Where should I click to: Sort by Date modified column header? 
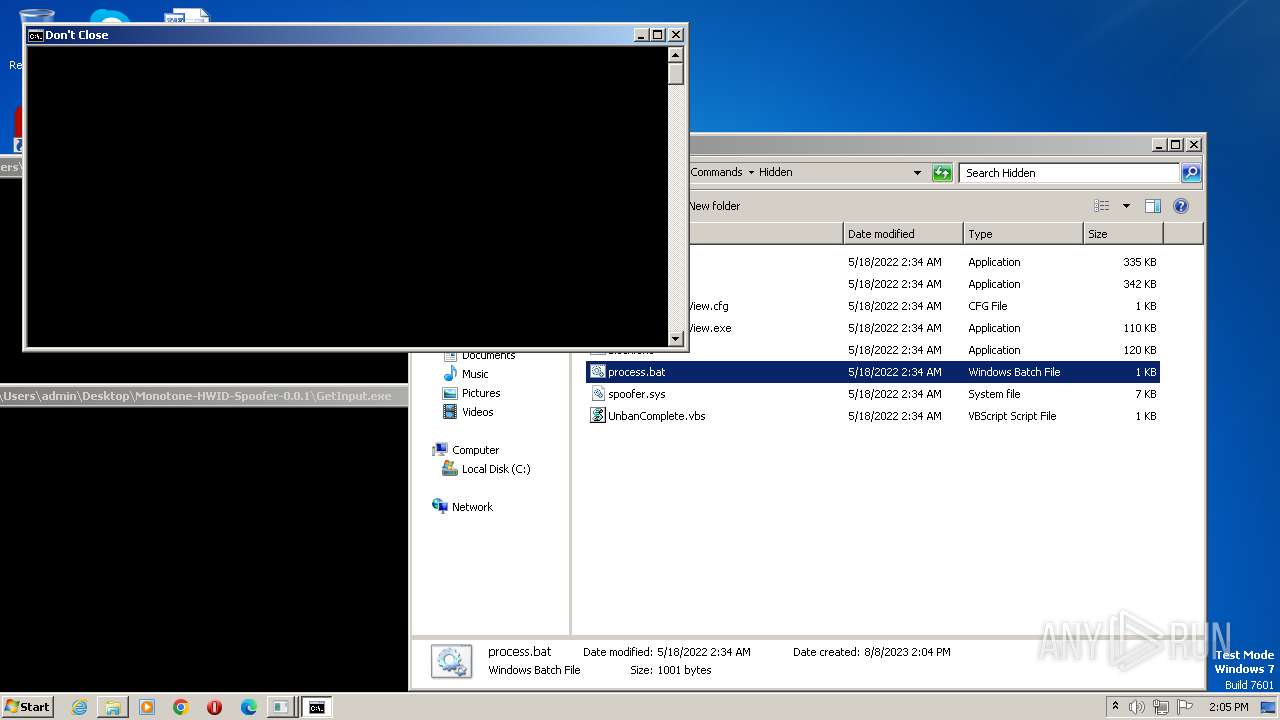pyautogui.click(x=903, y=234)
